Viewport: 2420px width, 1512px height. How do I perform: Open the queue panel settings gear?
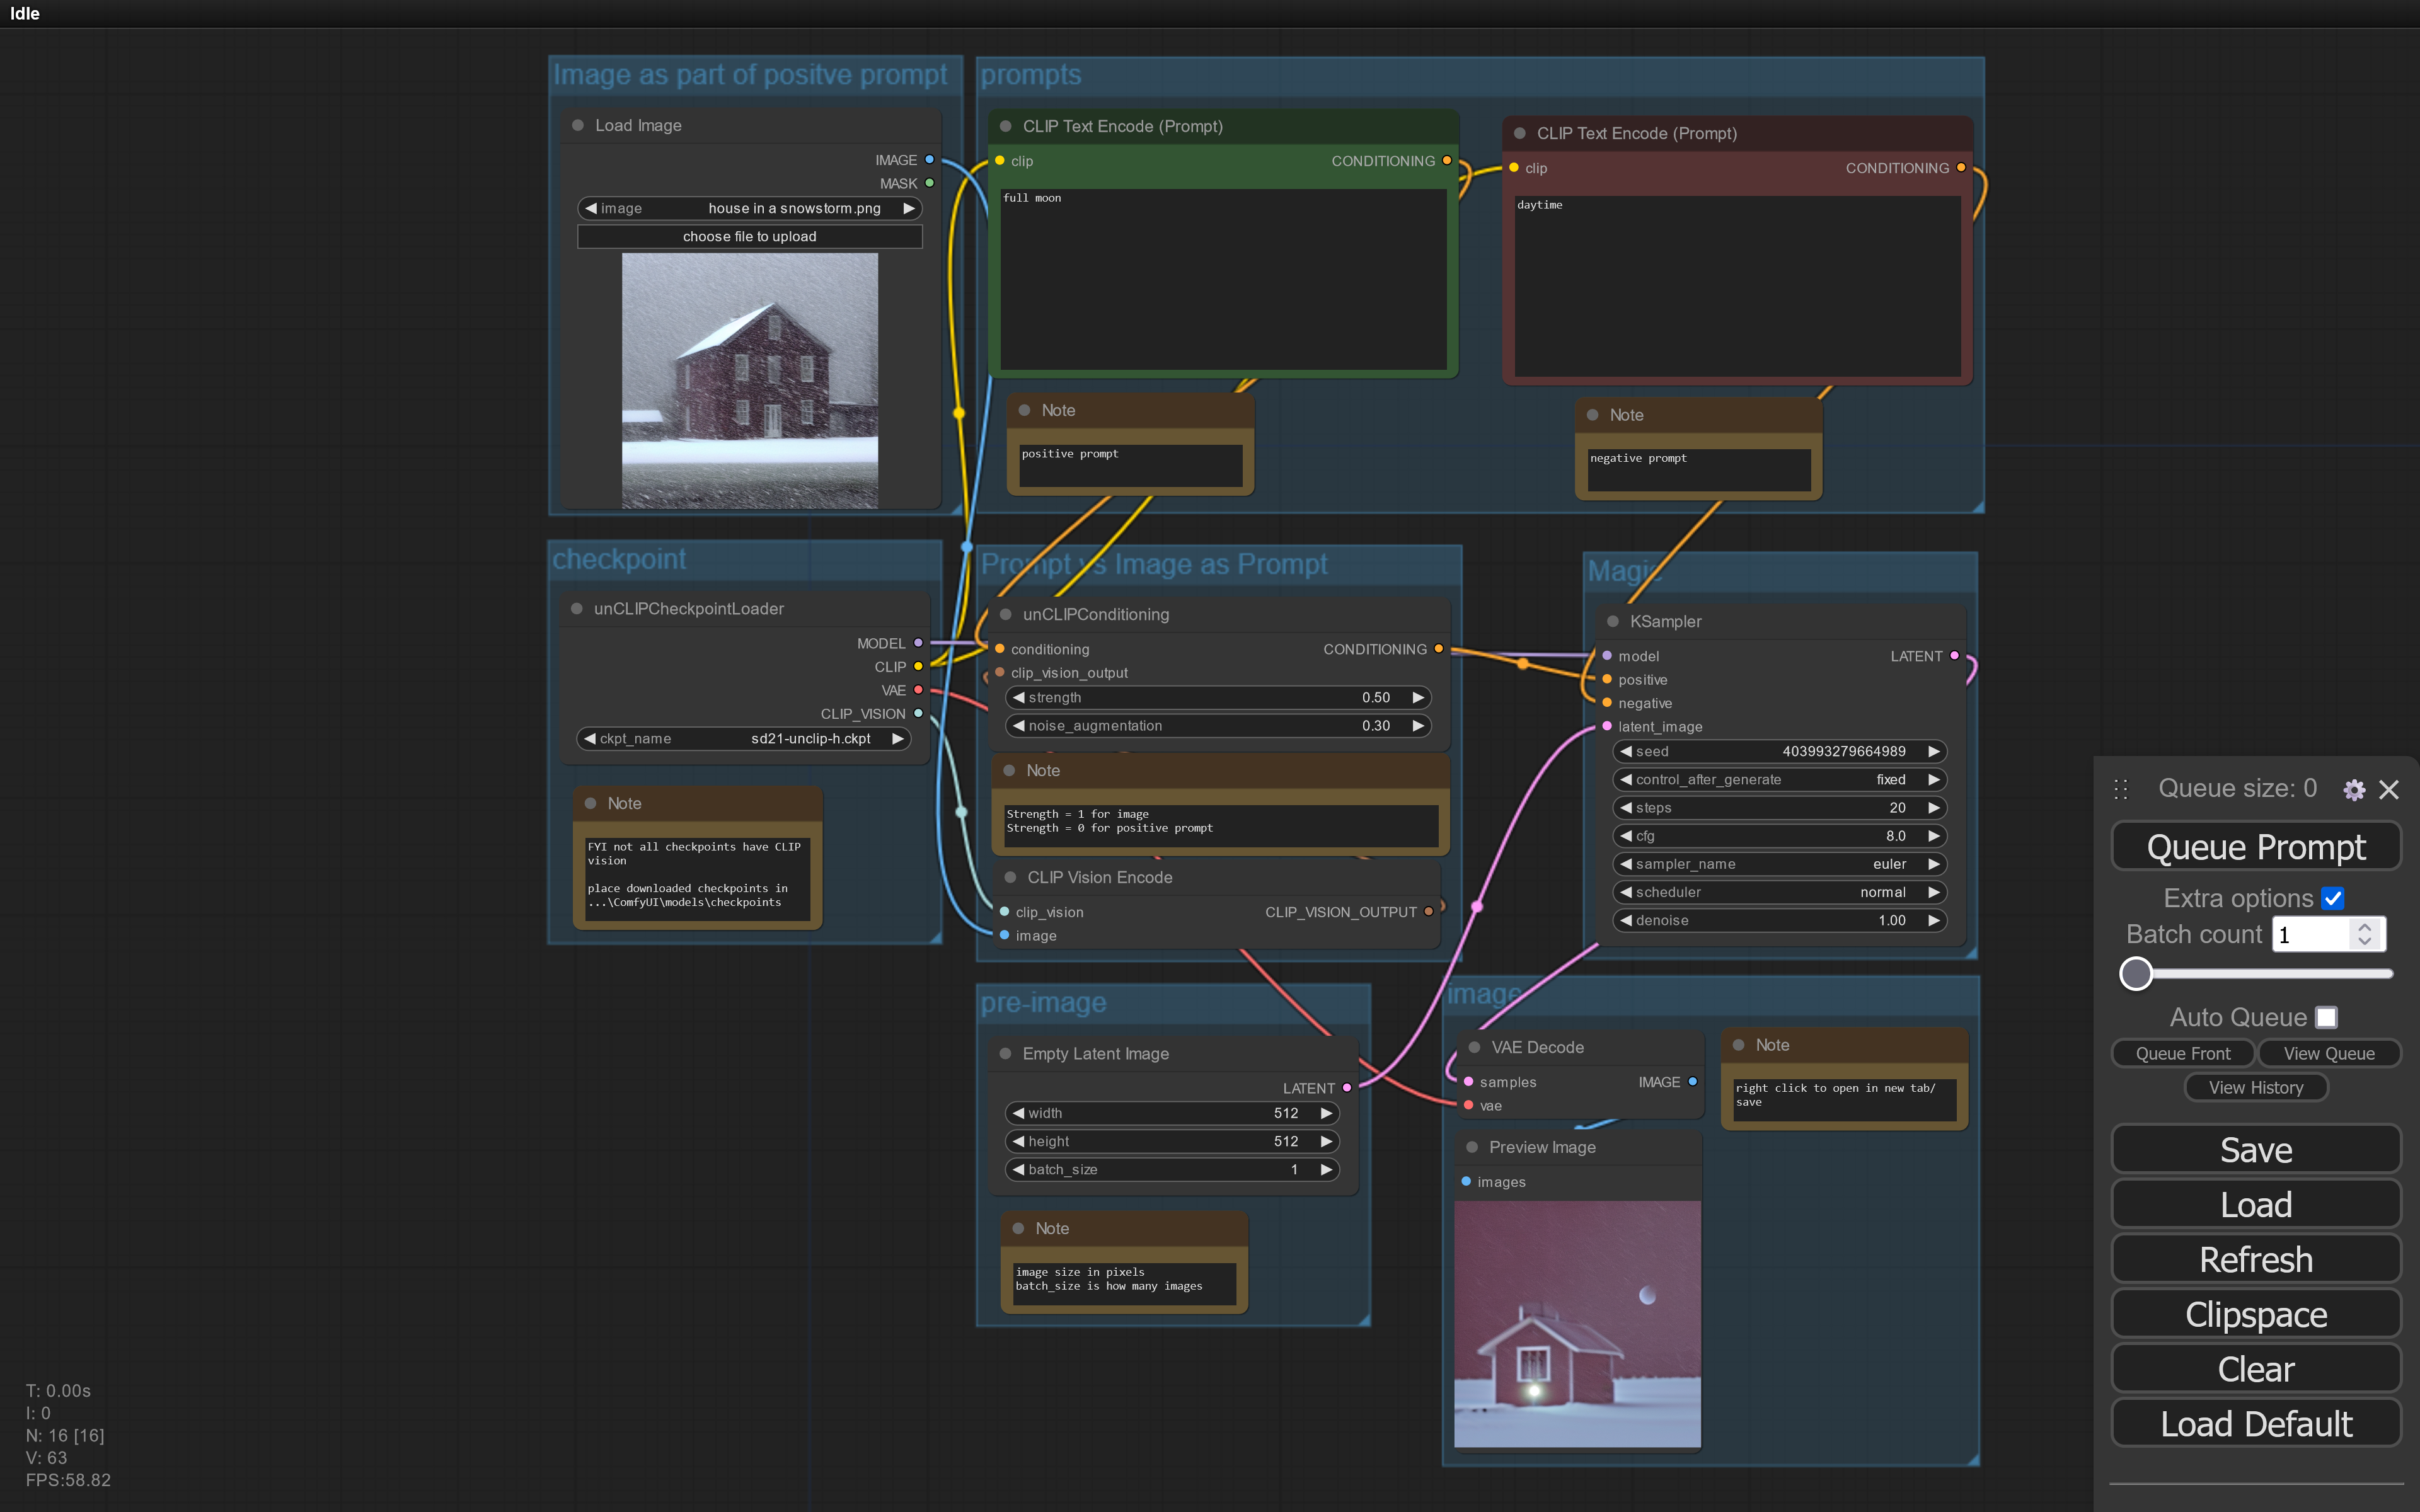tap(2354, 790)
